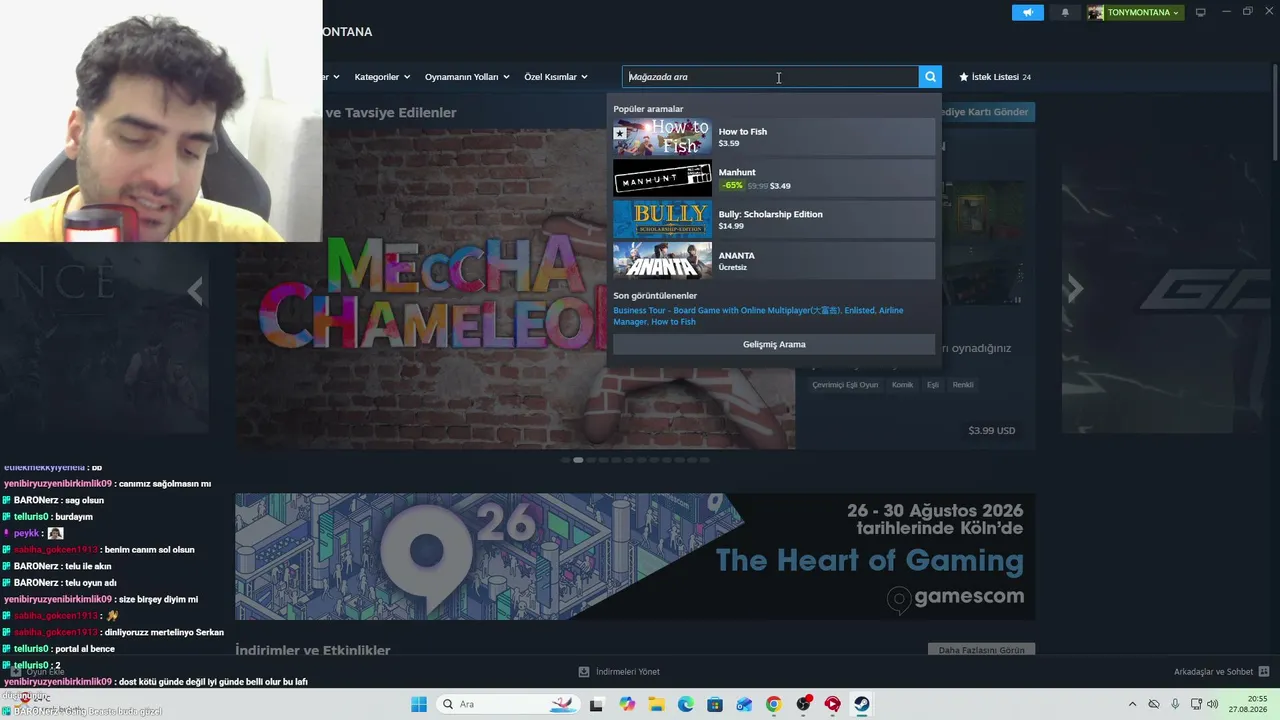Click the cloud sync-off tray icon
The width and height of the screenshot is (1280, 720).
(1154, 704)
